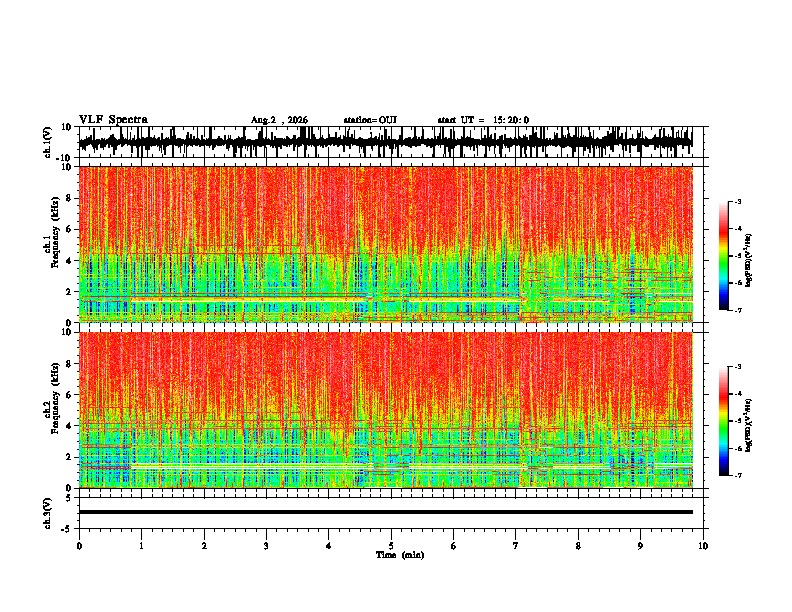
Task: Click ch.2 frequency axis "6" kHz tick label
Action: [x=70, y=395]
